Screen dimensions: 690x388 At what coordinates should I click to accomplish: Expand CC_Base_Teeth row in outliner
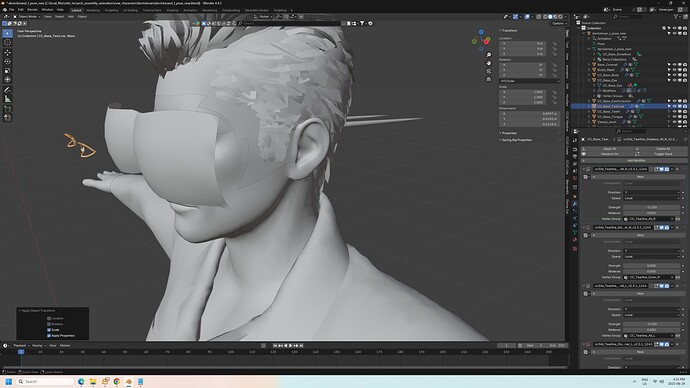[x=589, y=112]
